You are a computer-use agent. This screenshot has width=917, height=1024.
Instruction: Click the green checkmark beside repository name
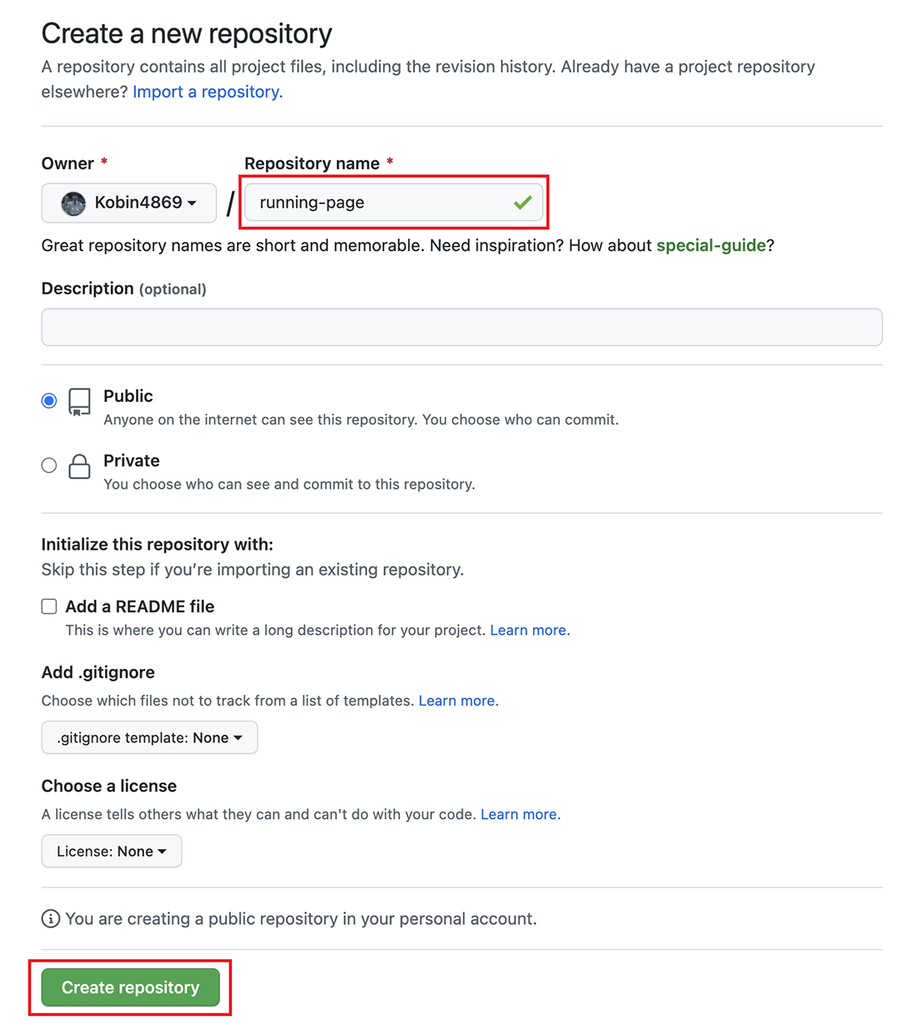click(521, 202)
